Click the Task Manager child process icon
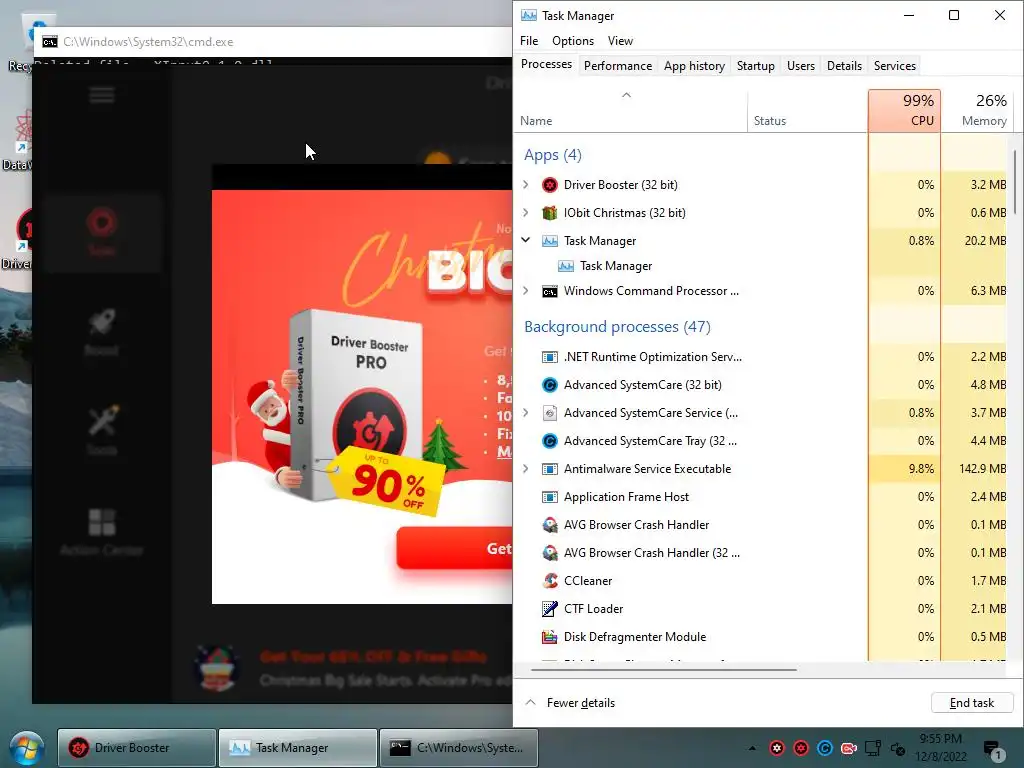 pos(566,266)
